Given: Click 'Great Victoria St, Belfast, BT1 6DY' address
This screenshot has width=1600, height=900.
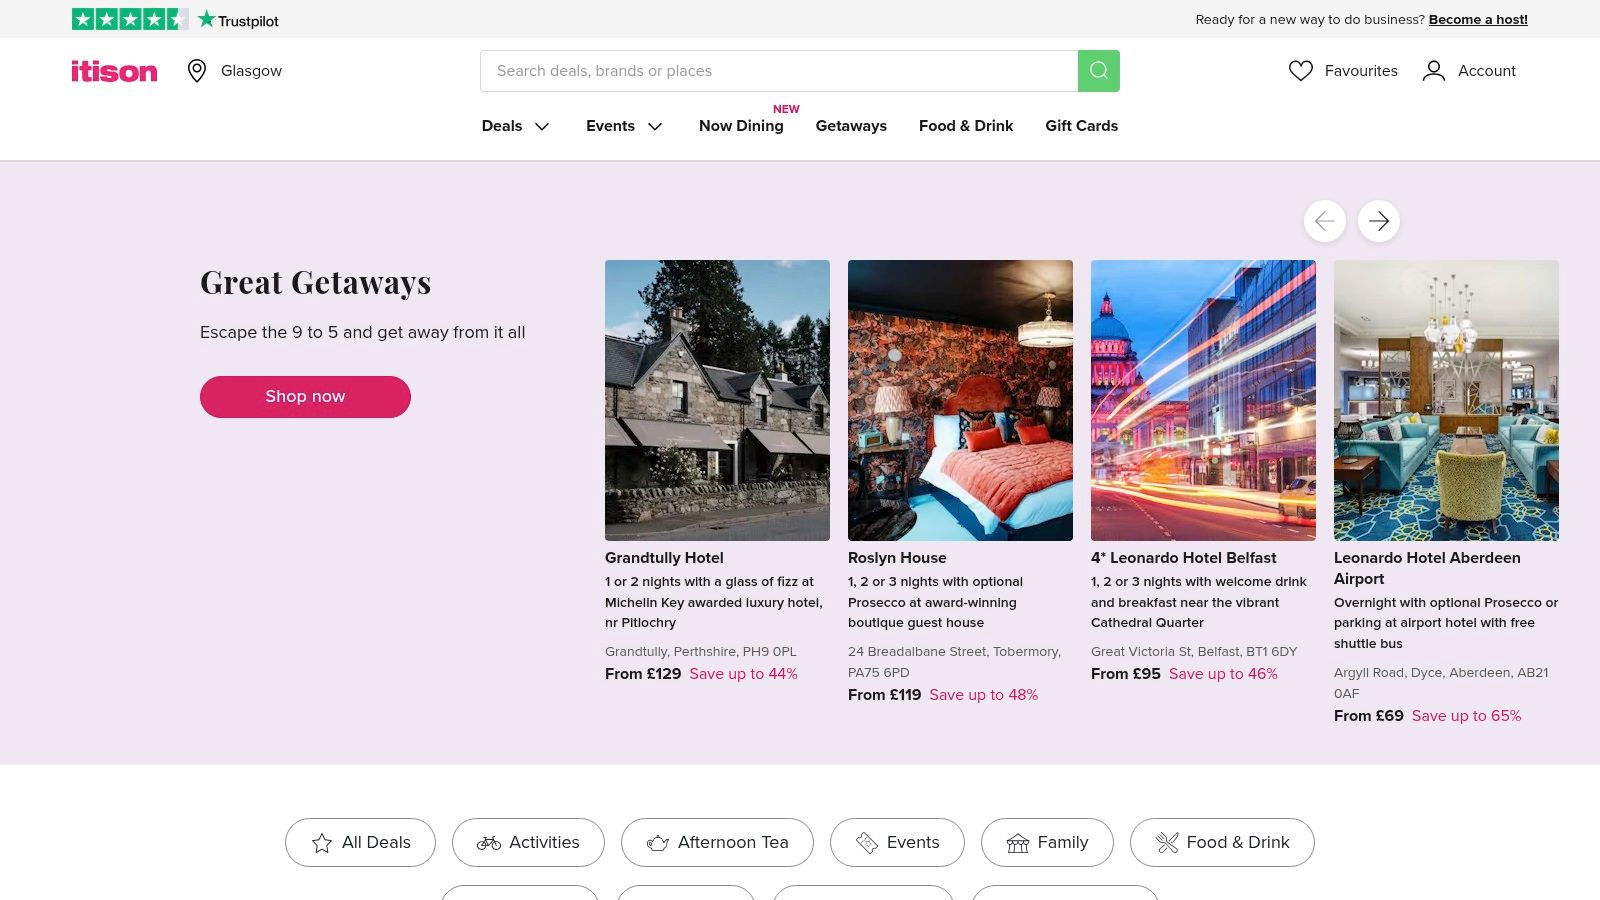Looking at the screenshot, I should coord(1194,652).
